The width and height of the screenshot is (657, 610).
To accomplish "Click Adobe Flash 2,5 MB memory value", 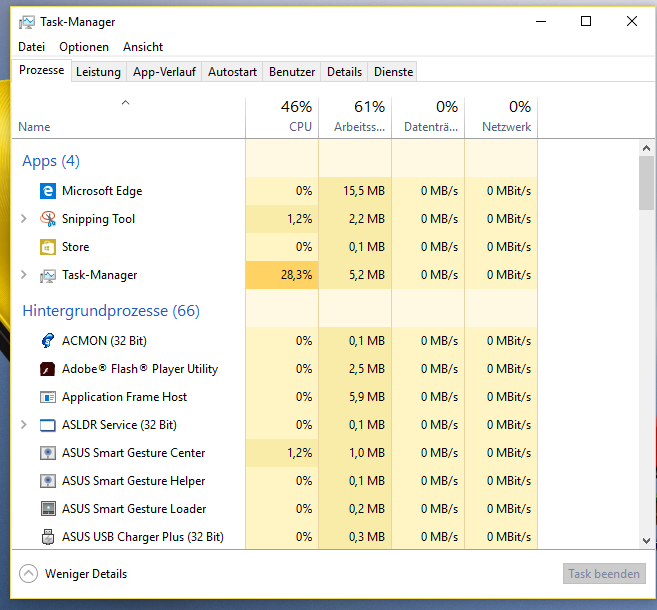I will tap(367, 369).
